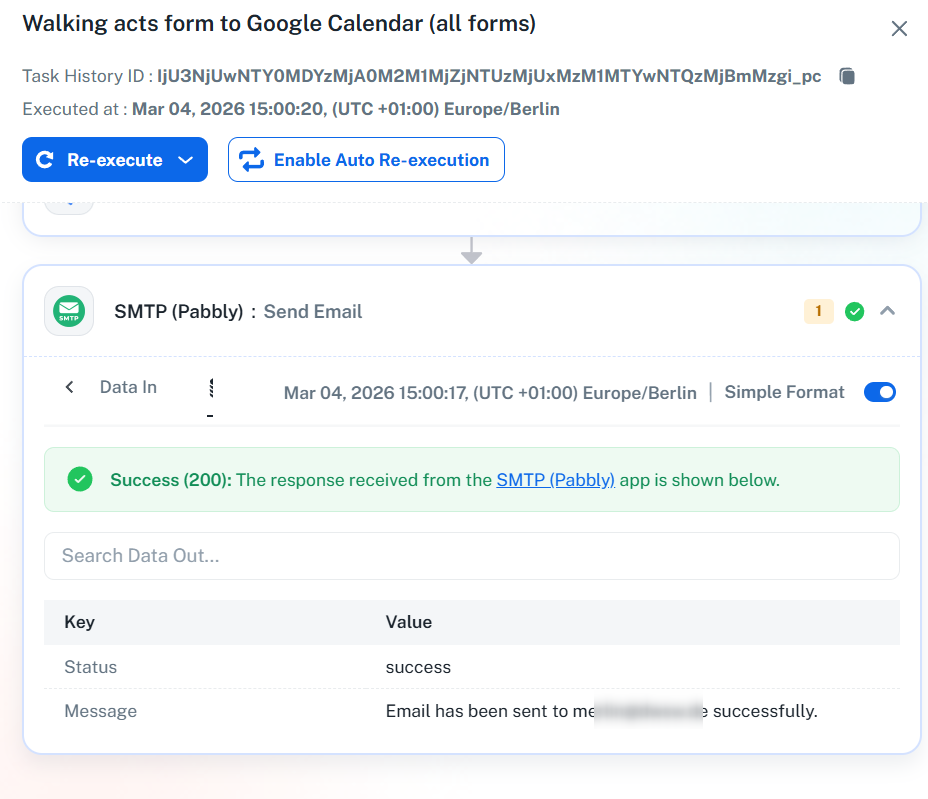Screen dimensions: 928x799
Task: Click the green step success checkmark
Action: (854, 312)
